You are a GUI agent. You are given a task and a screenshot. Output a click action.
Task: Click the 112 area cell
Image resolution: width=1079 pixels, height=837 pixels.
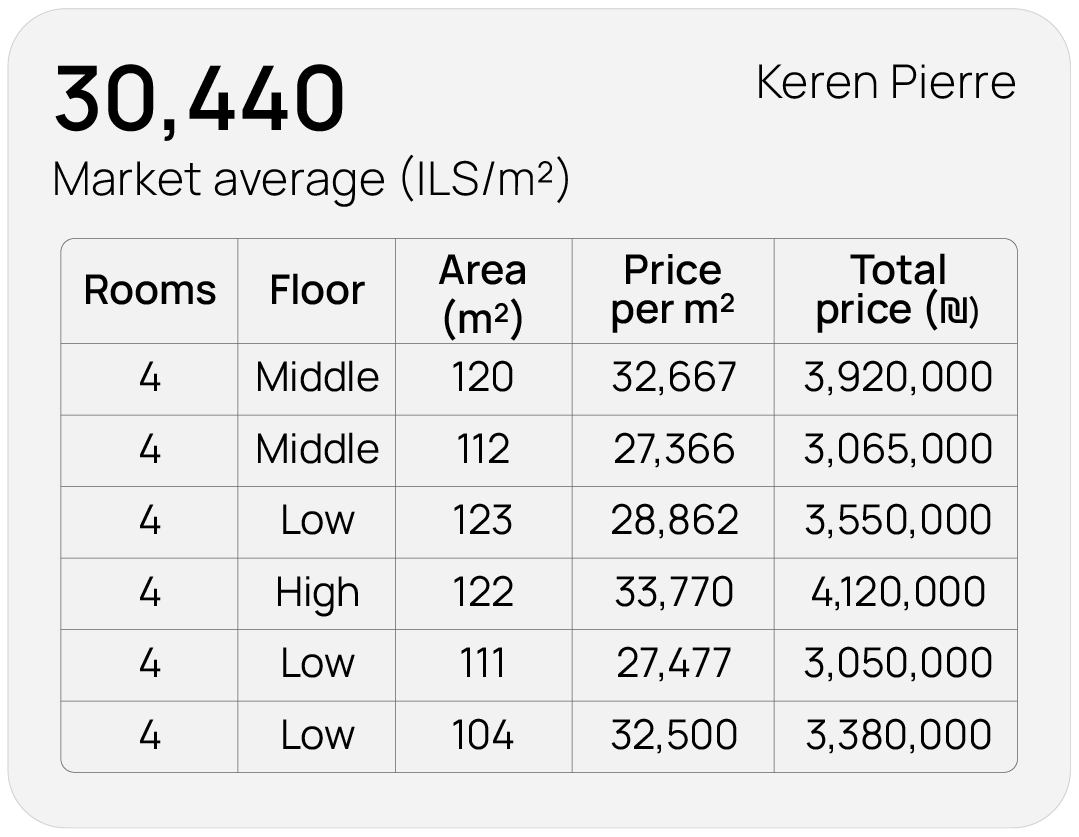(x=483, y=450)
